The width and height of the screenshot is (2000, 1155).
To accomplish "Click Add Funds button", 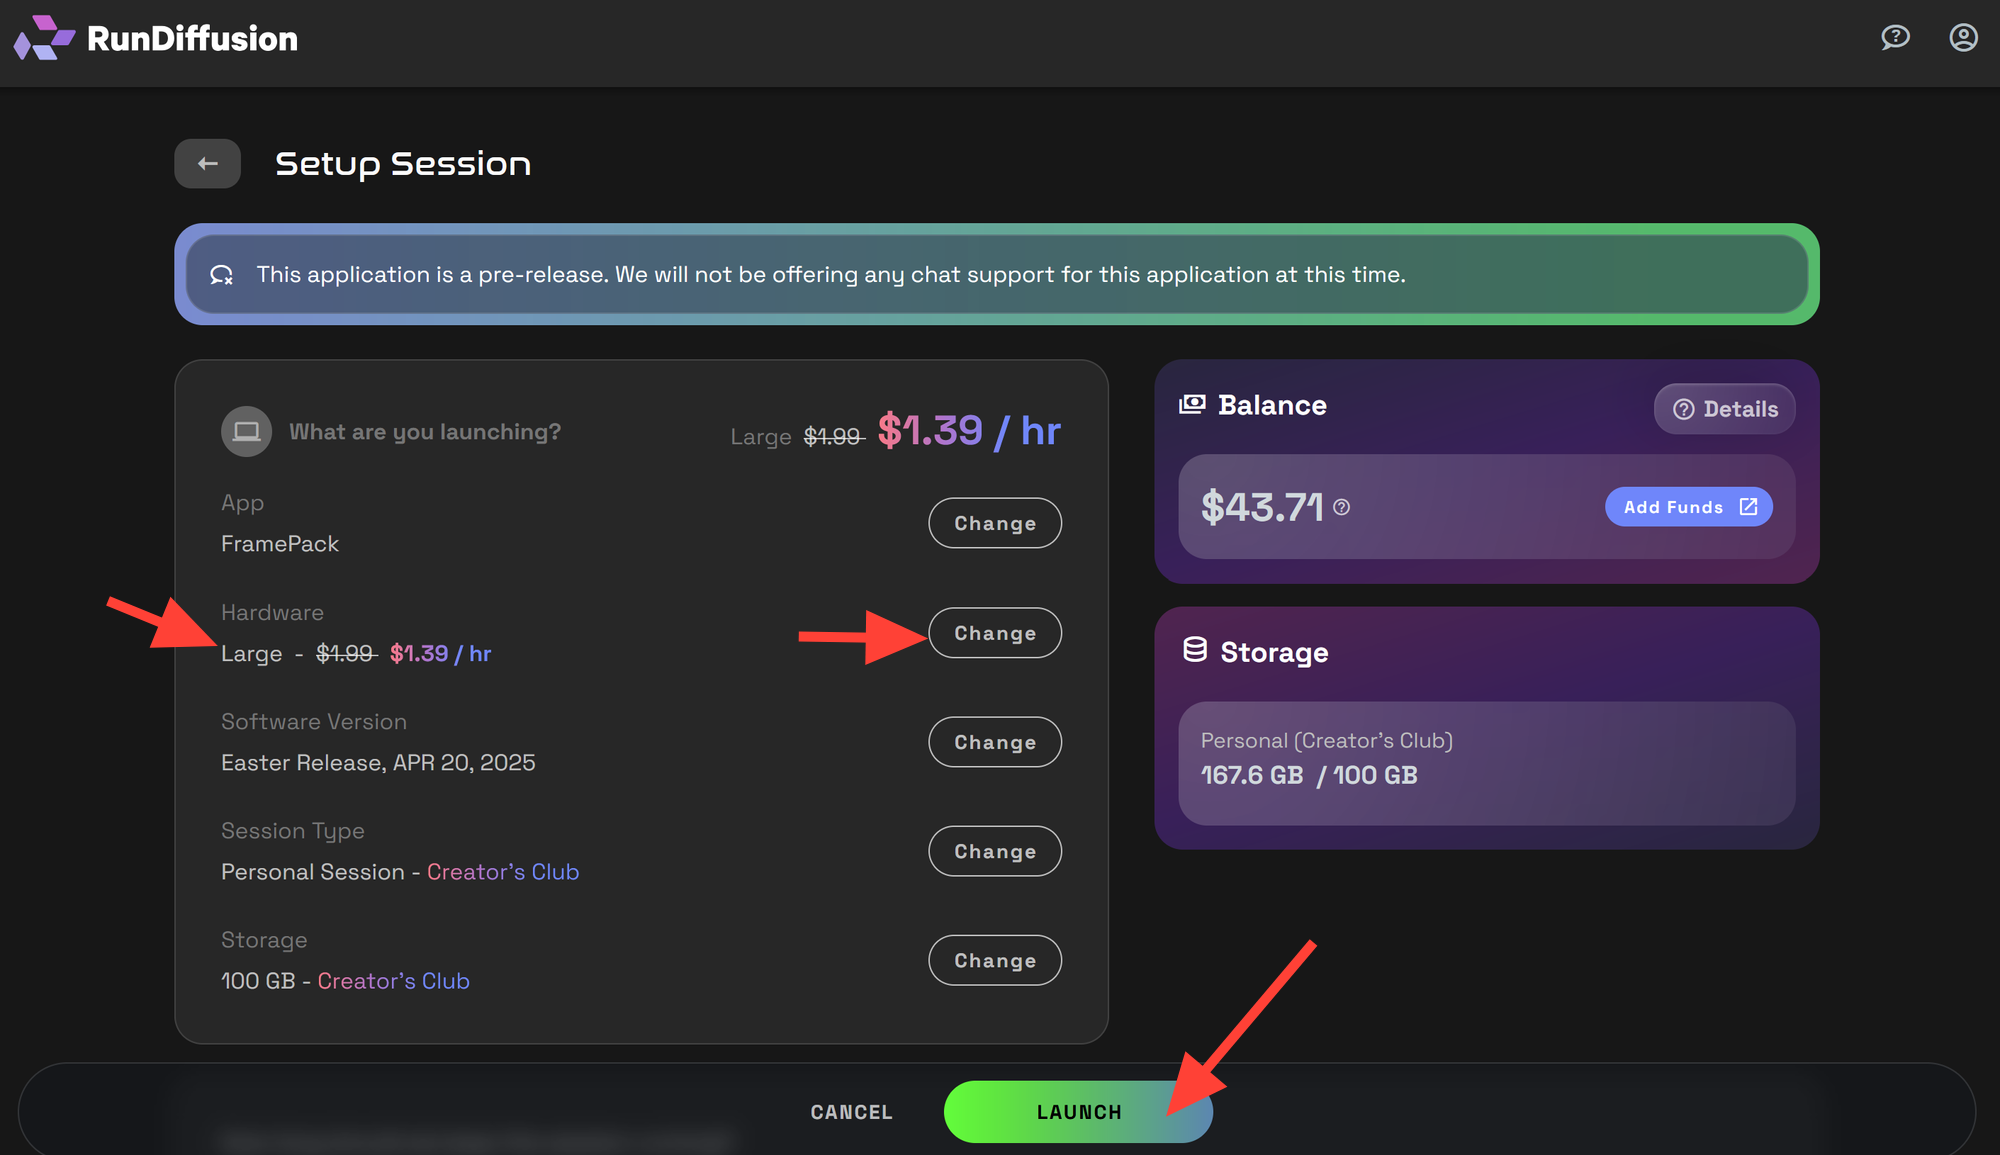I will [x=1689, y=507].
